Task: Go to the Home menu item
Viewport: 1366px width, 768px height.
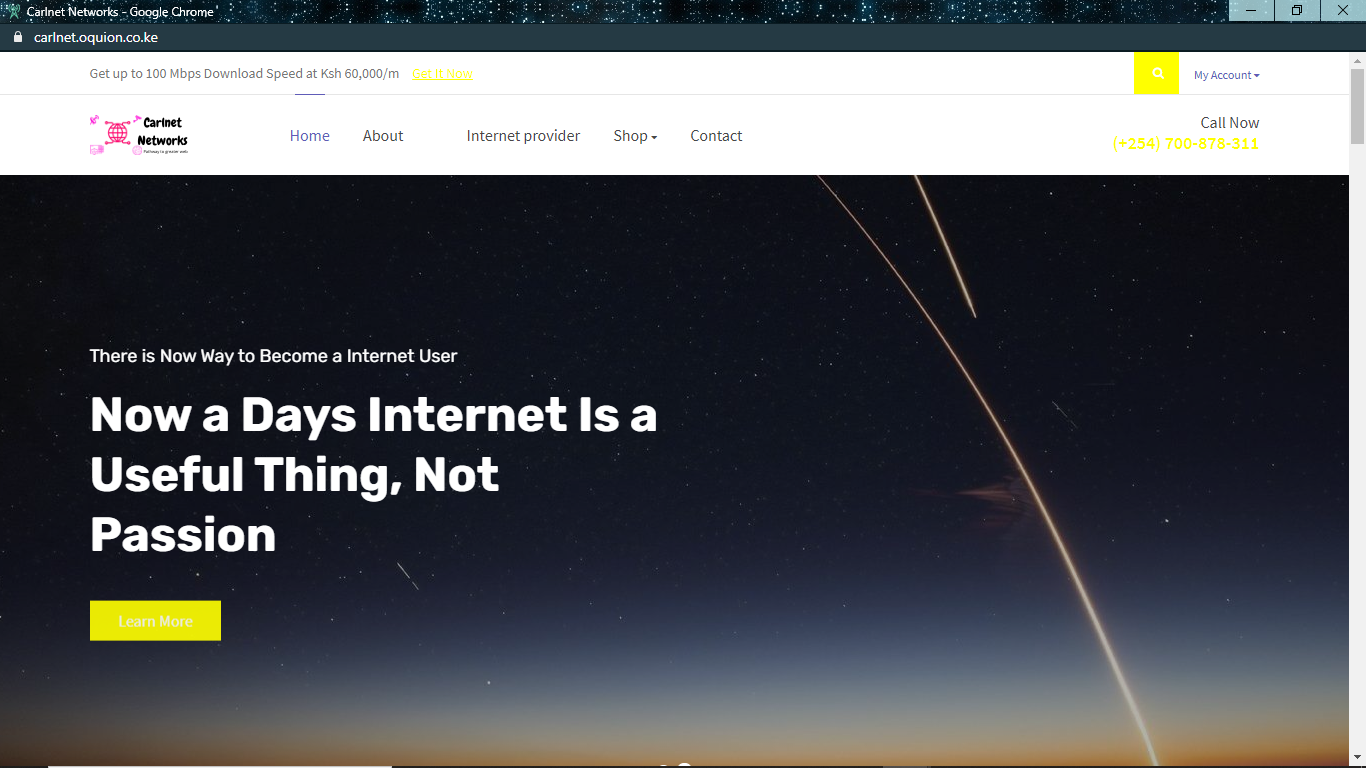Action: point(310,136)
